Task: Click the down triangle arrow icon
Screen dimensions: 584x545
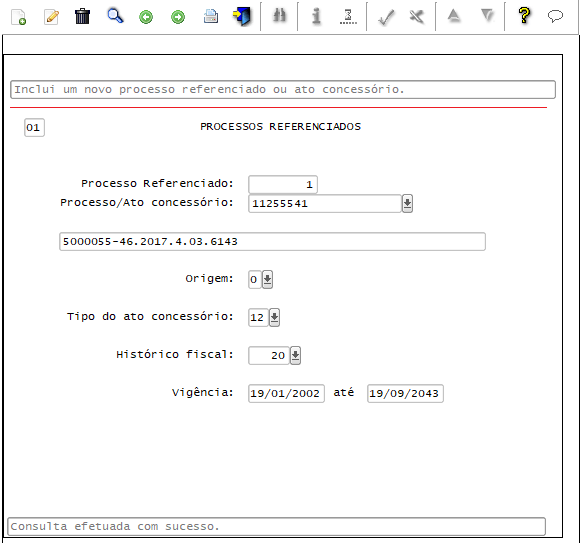Action: tap(487, 16)
